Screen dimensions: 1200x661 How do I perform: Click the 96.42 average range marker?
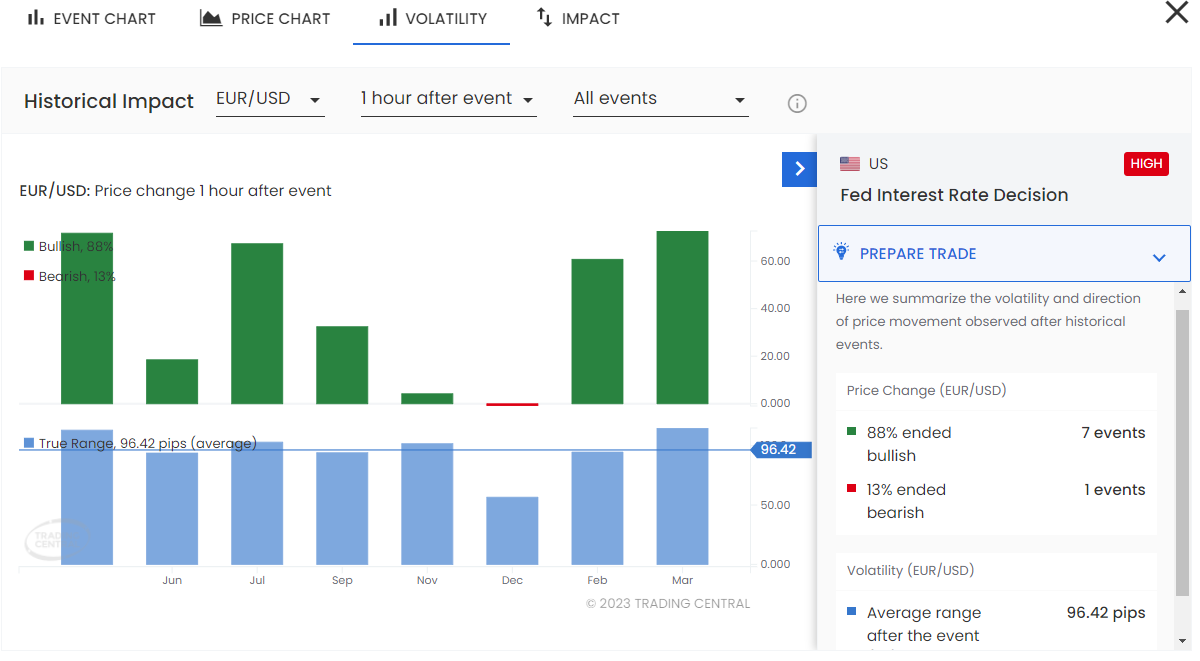pos(779,450)
